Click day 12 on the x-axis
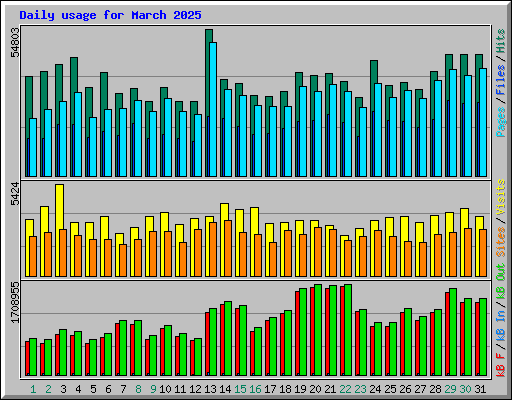 pos(195,389)
